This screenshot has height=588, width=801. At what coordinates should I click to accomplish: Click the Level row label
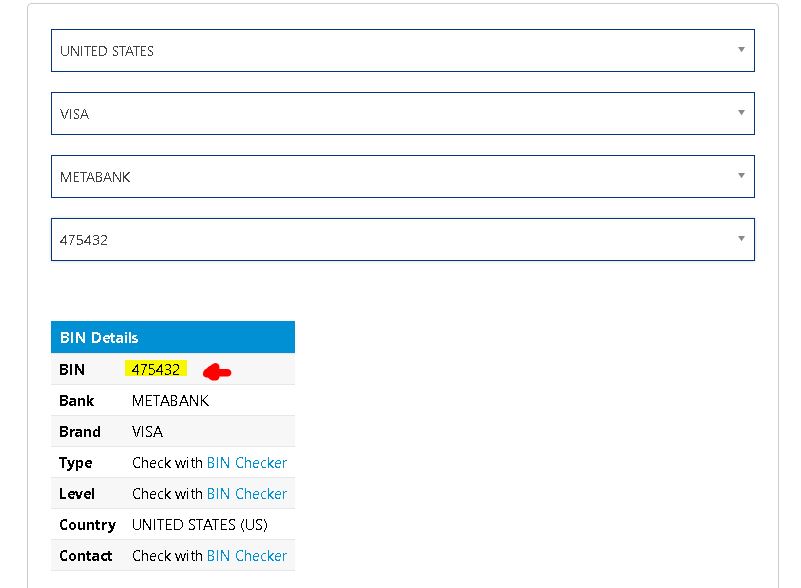click(x=77, y=494)
